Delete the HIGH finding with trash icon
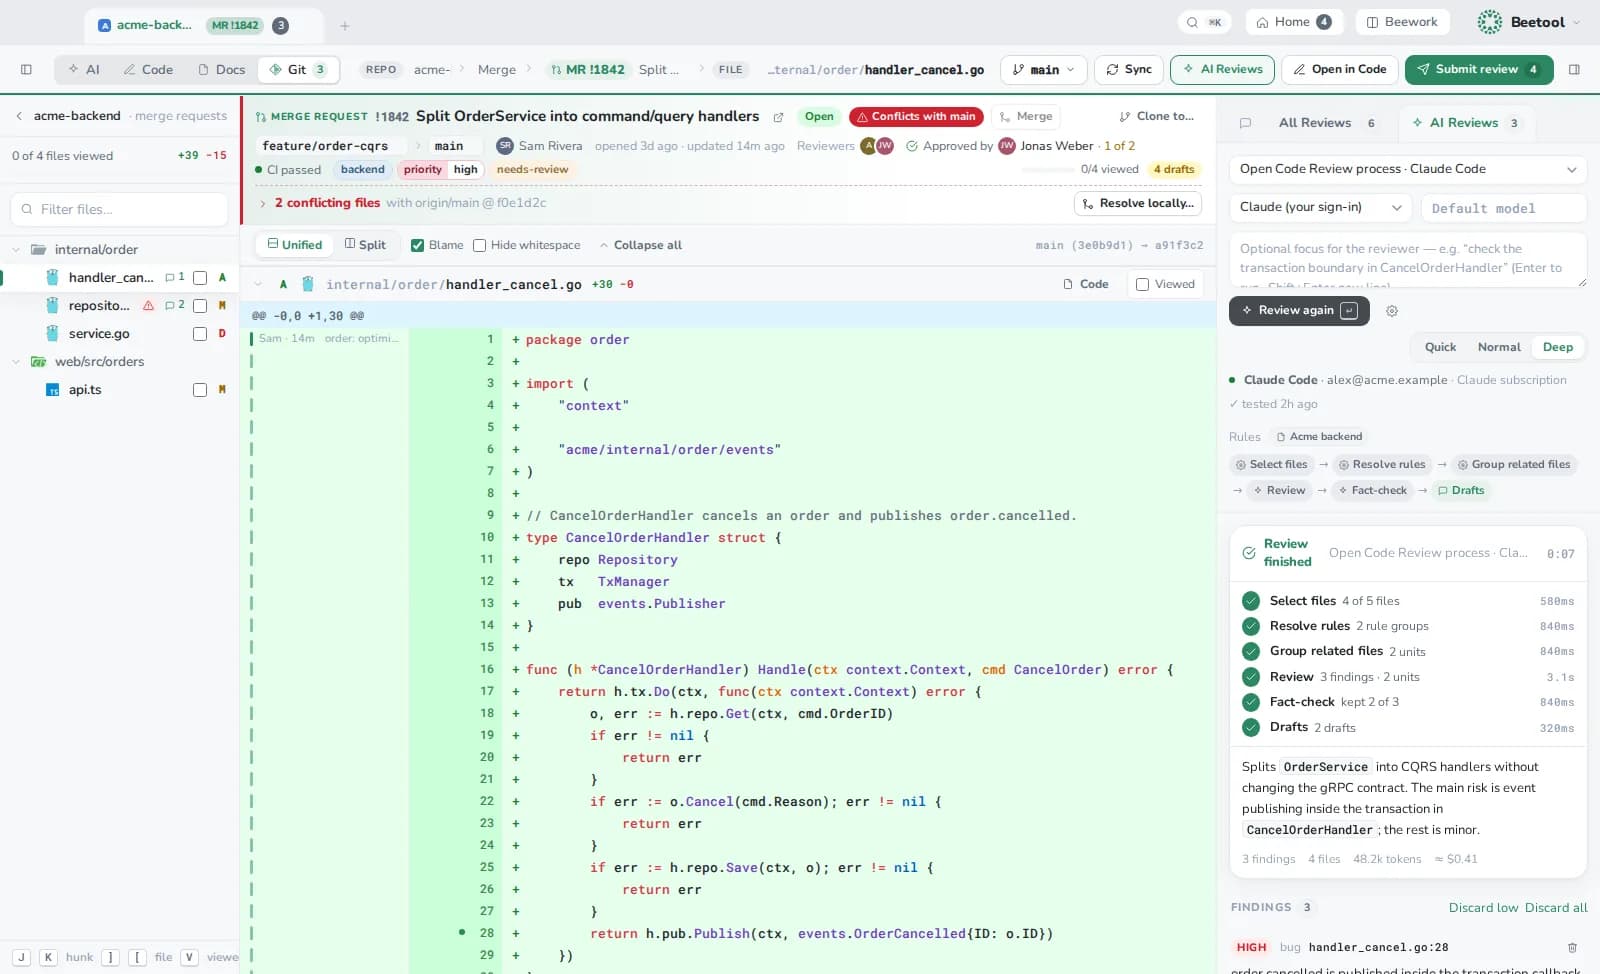Viewport: 1600px width, 974px height. (x=1572, y=948)
